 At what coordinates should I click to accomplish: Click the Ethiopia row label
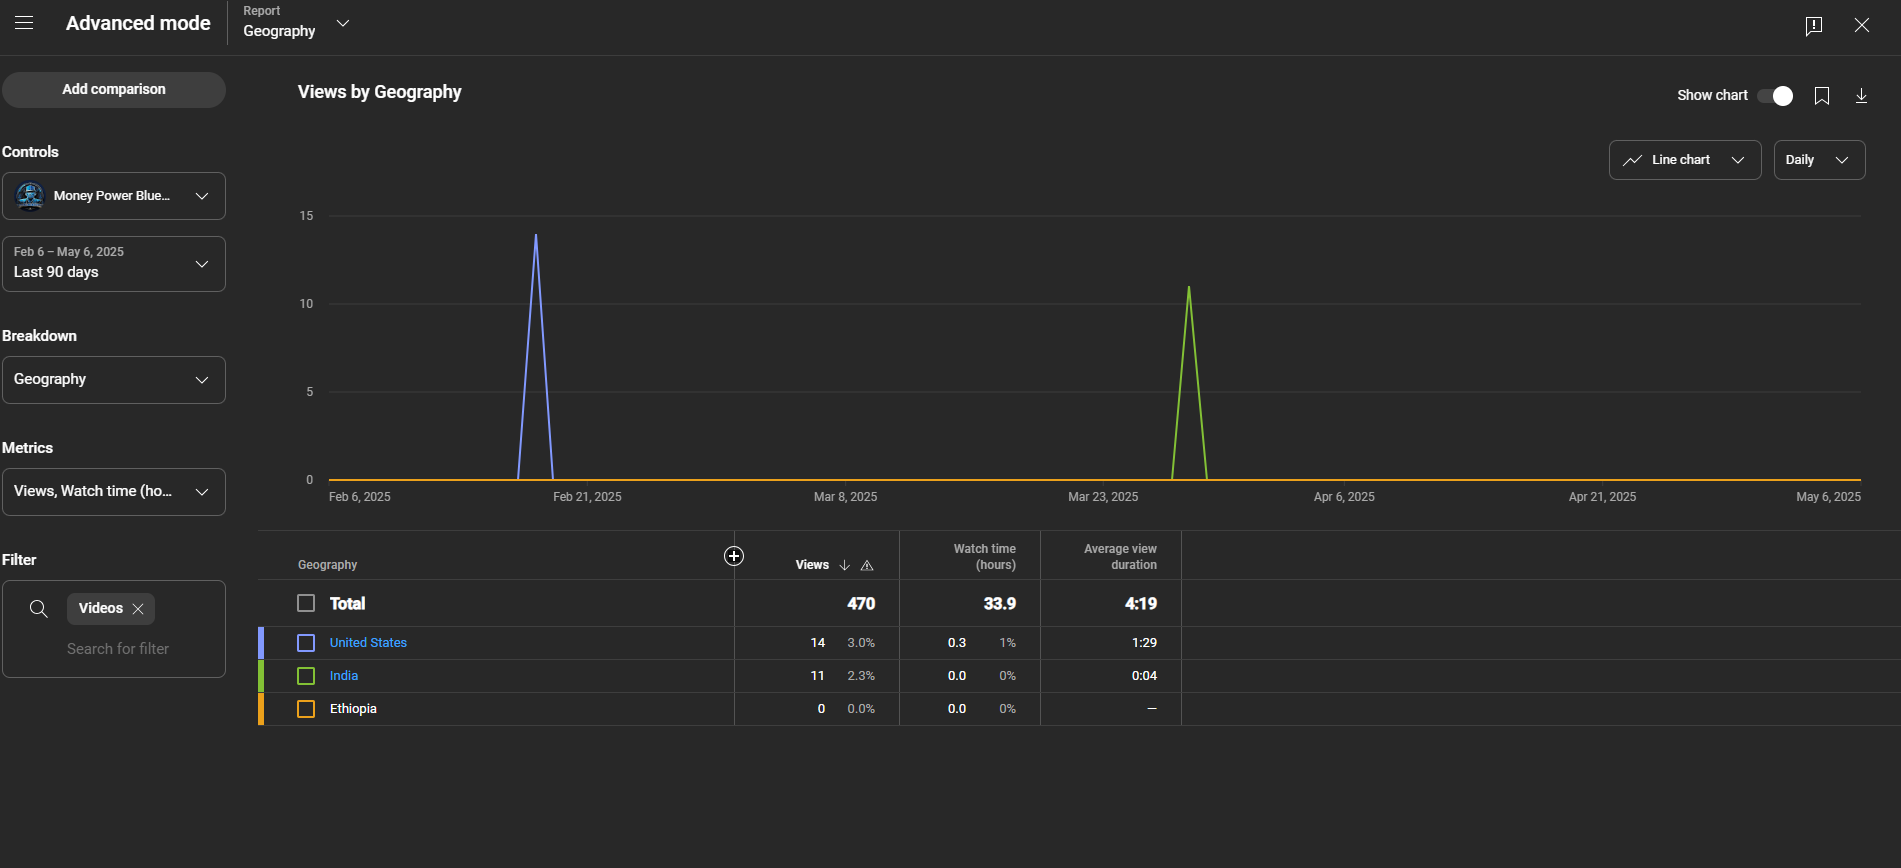click(353, 709)
